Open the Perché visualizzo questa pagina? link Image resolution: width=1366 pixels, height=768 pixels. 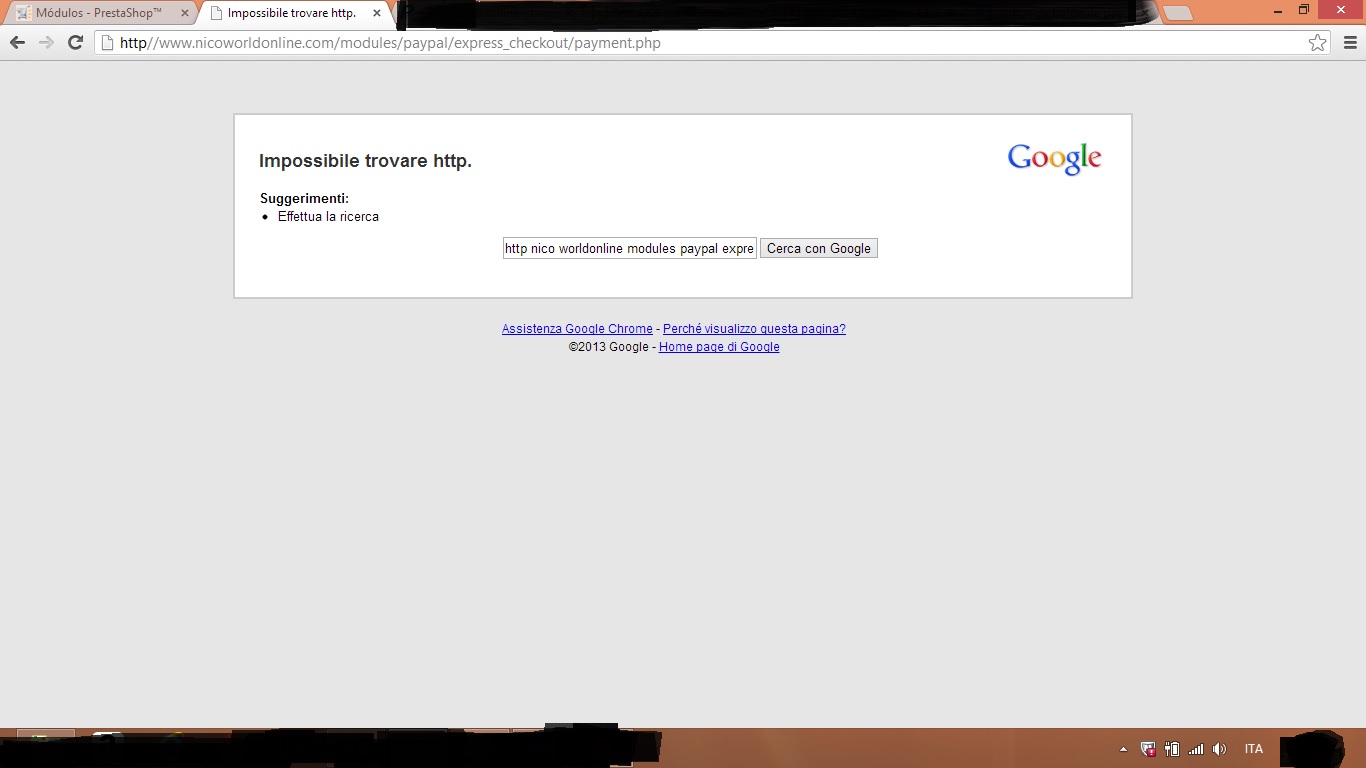tap(754, 329)
